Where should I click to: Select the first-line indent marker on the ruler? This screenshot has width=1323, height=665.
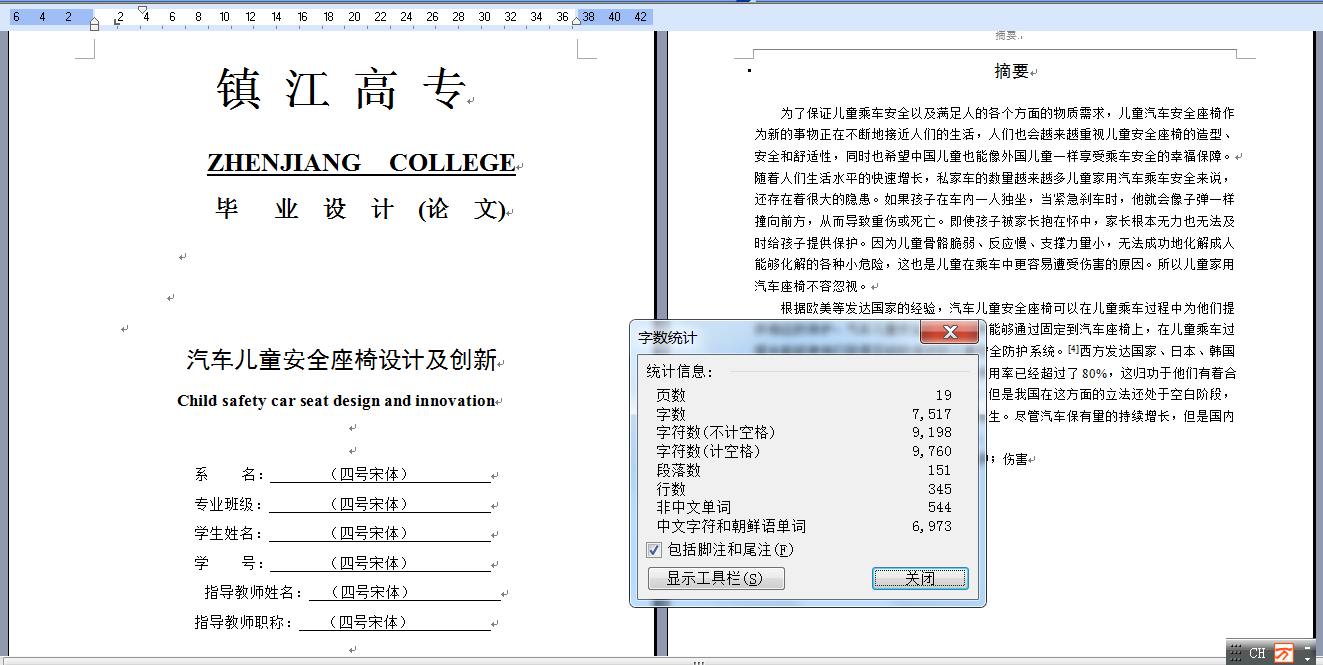[142, 11]
